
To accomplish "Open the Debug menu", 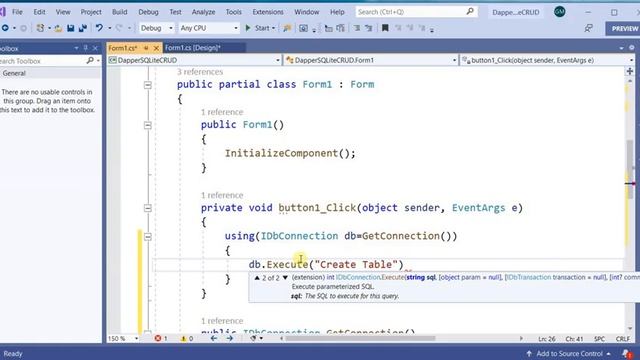I will [x=148, y=12].
